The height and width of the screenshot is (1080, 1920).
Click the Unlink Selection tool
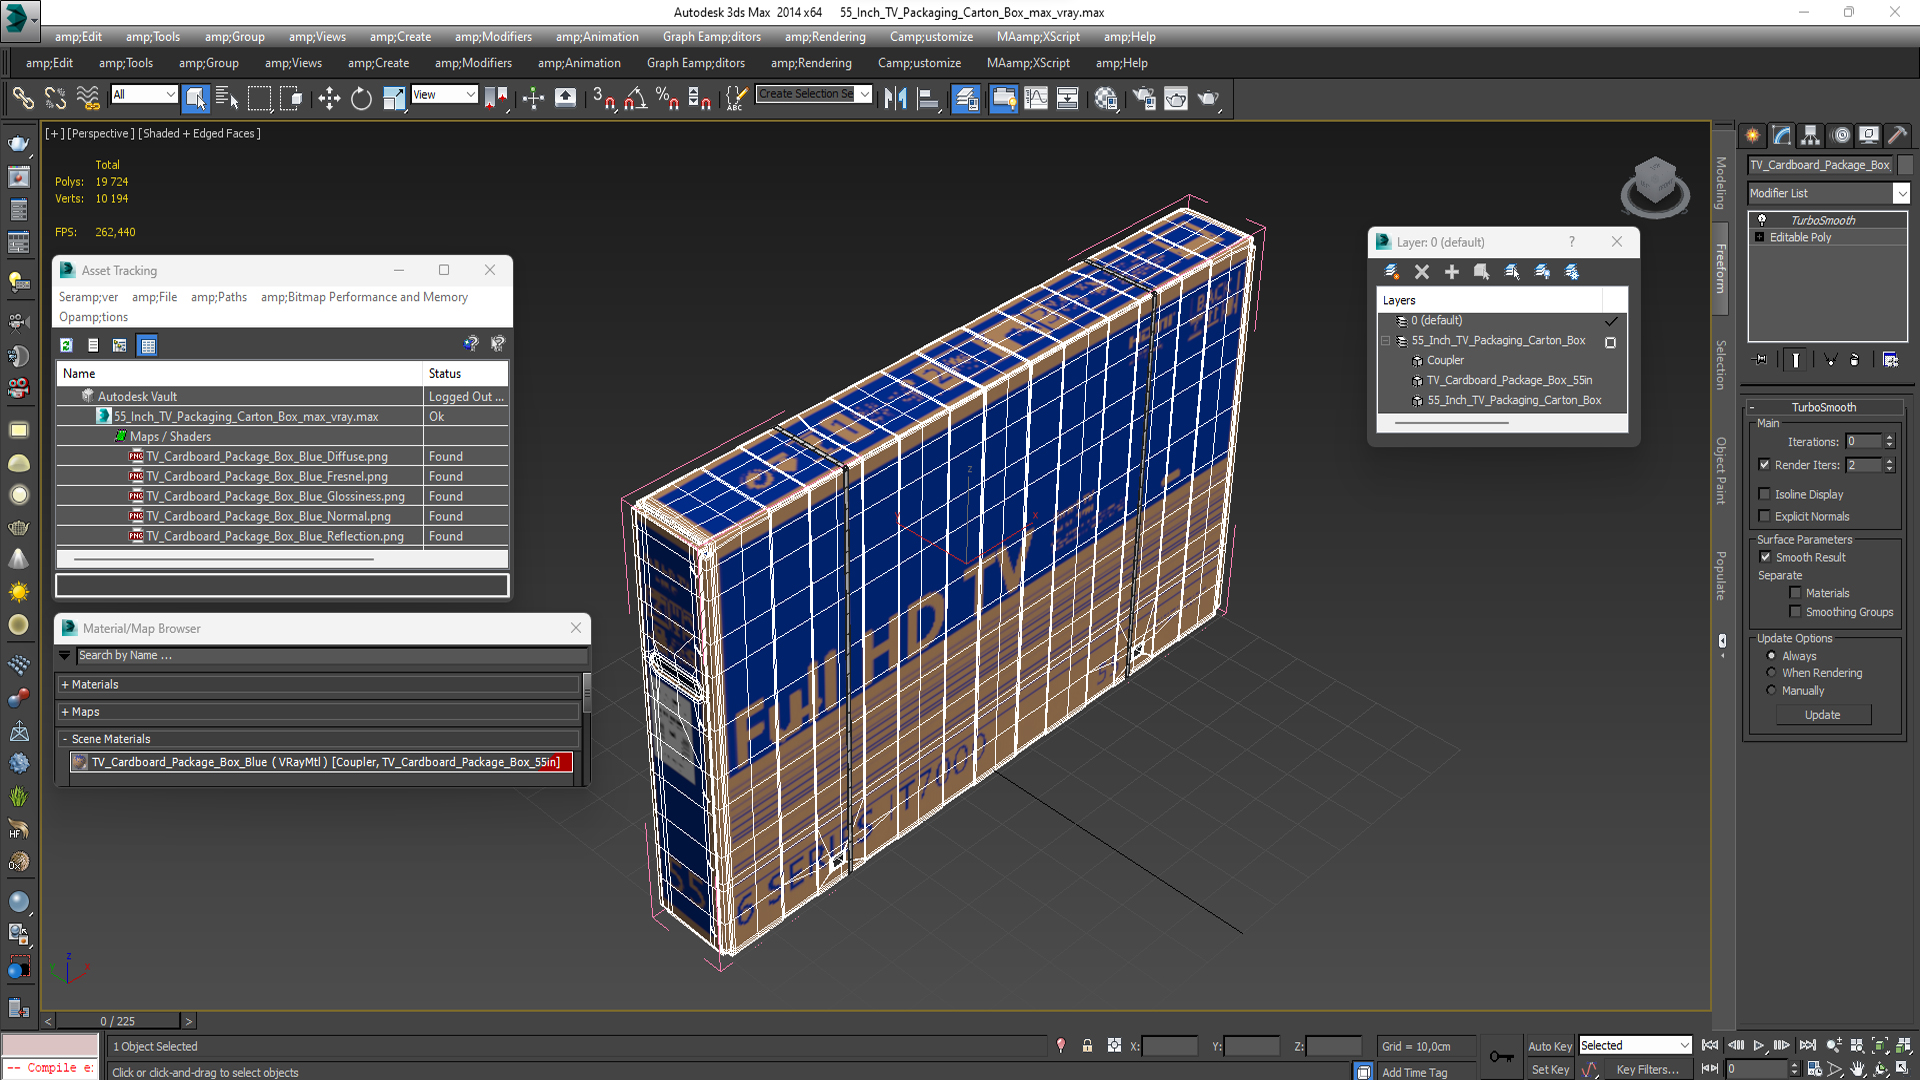[55, 97]
